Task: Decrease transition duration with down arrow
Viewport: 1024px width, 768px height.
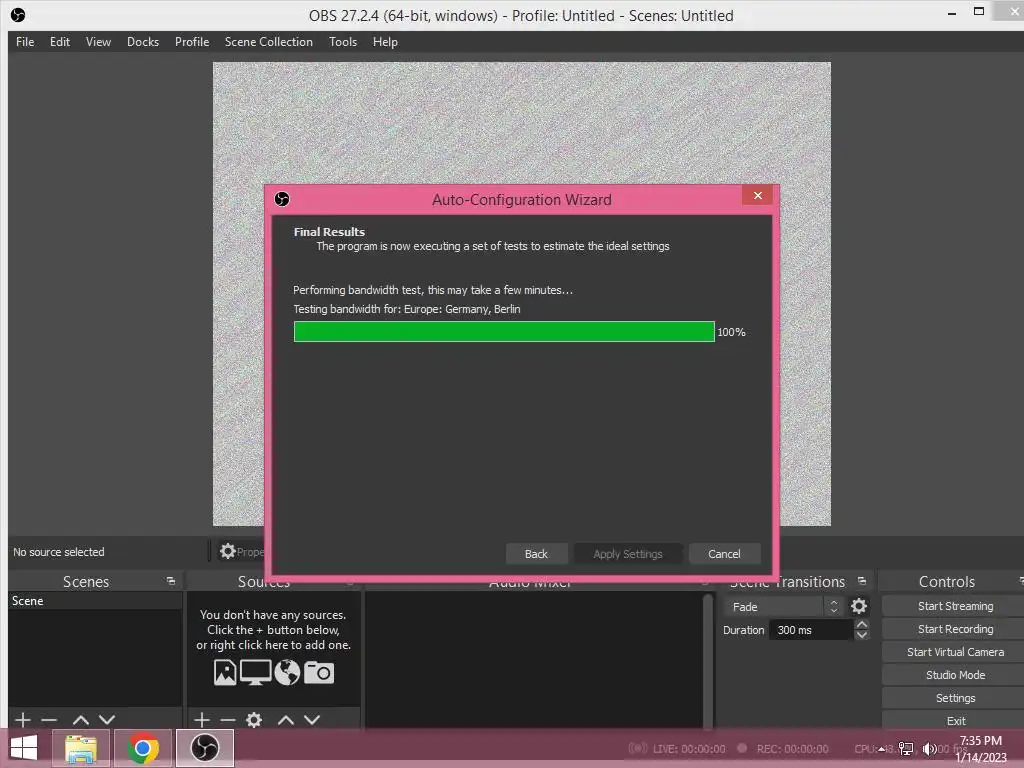Action: [862, 635]
